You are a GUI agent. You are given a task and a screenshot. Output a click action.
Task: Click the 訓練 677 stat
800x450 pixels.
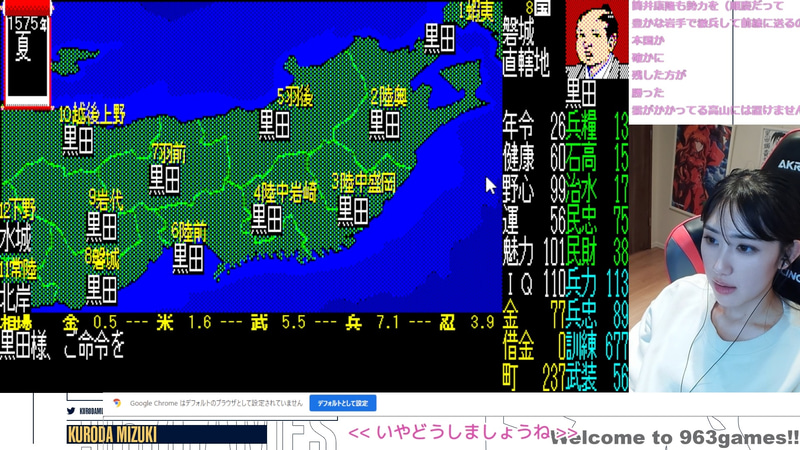597,348
